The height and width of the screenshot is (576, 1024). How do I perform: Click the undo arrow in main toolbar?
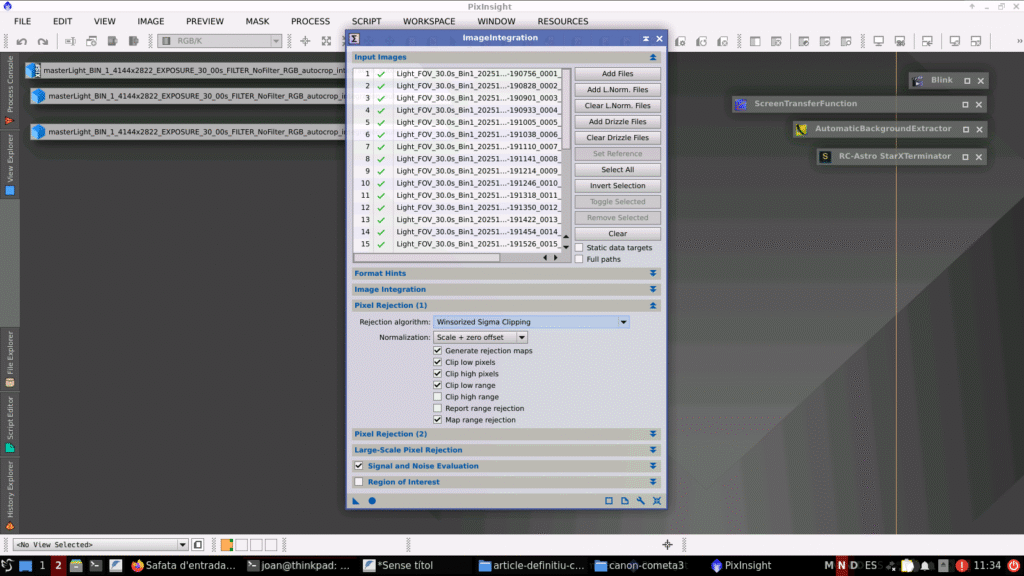tap(20, 42)
